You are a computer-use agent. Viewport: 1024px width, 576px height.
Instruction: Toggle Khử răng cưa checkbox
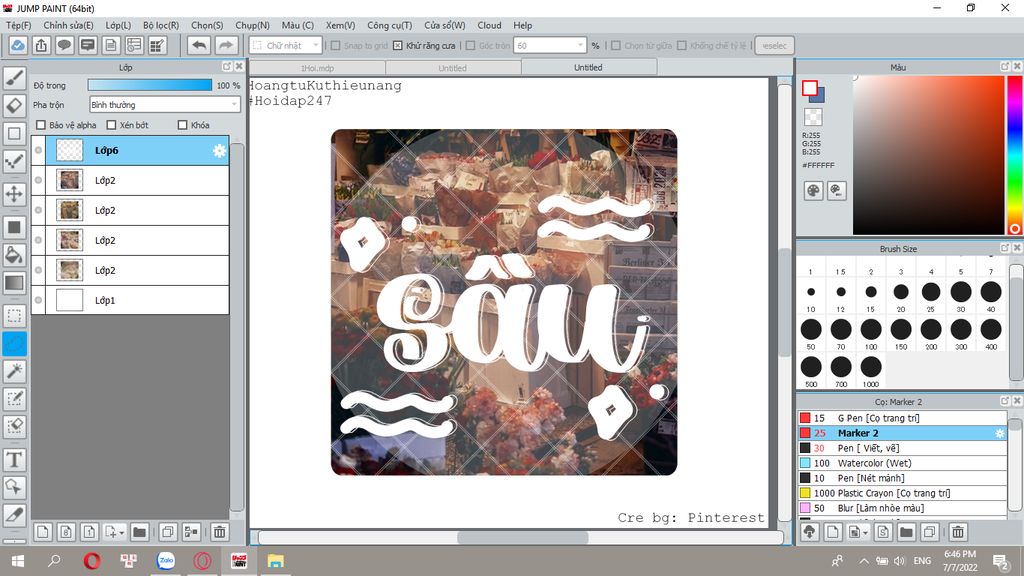pos(398,46)
